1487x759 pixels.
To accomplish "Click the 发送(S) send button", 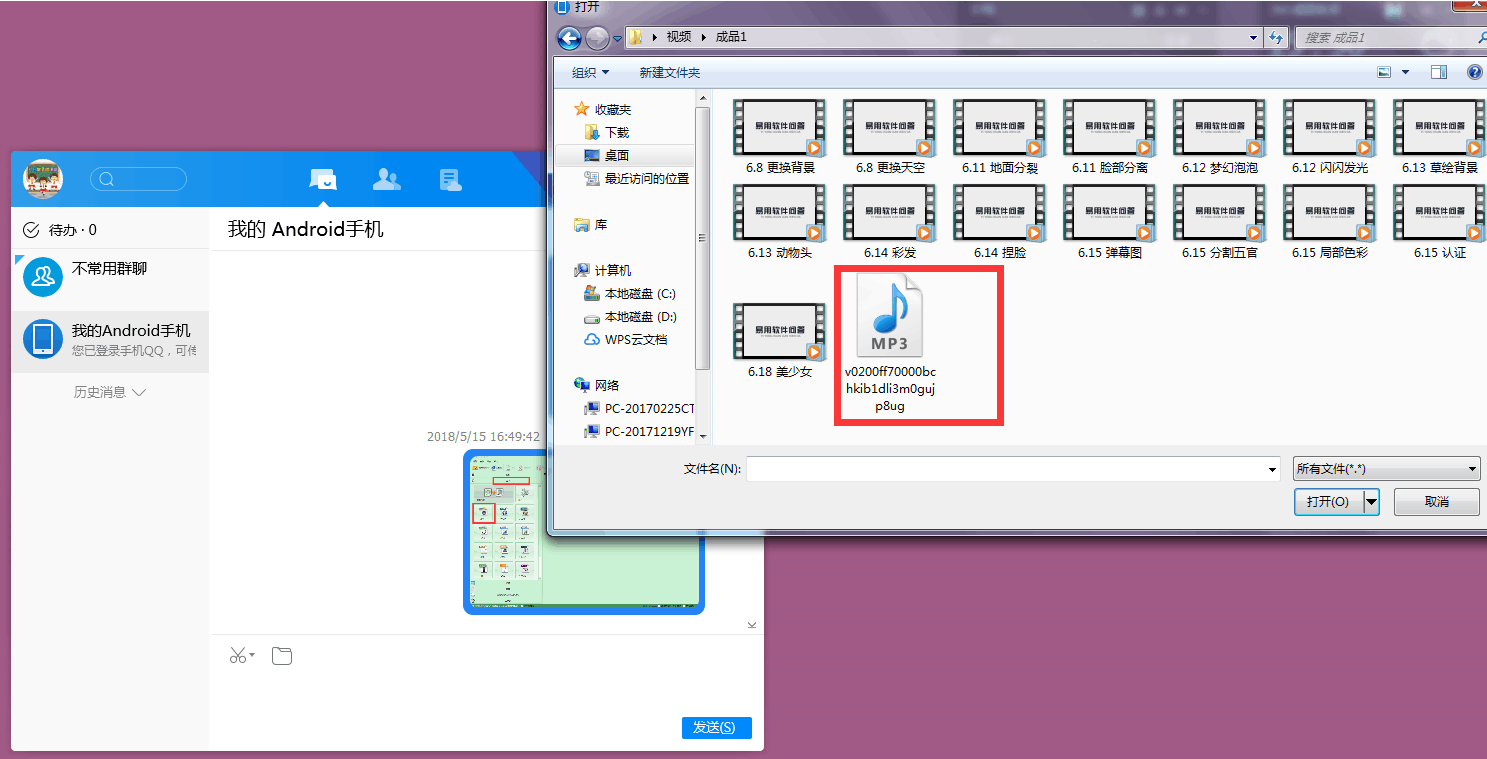I will pyautogui.click(x=716, y=728).
